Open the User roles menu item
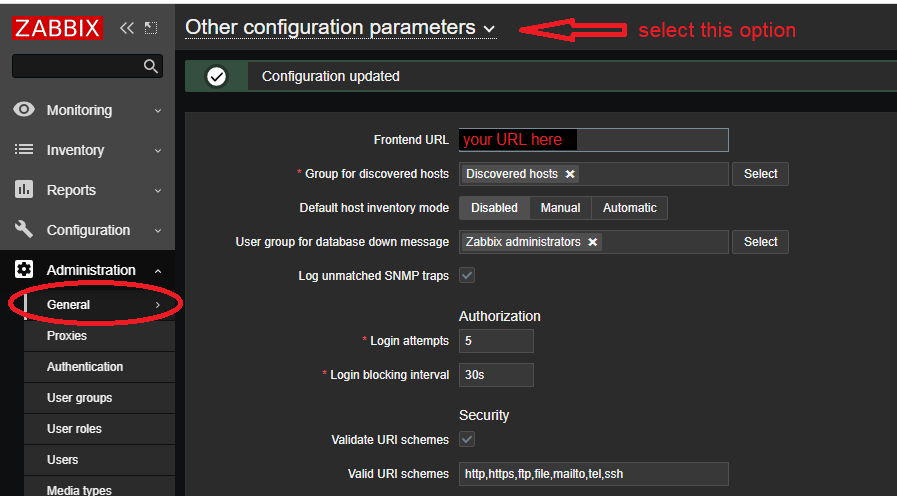 click(74, 429)
